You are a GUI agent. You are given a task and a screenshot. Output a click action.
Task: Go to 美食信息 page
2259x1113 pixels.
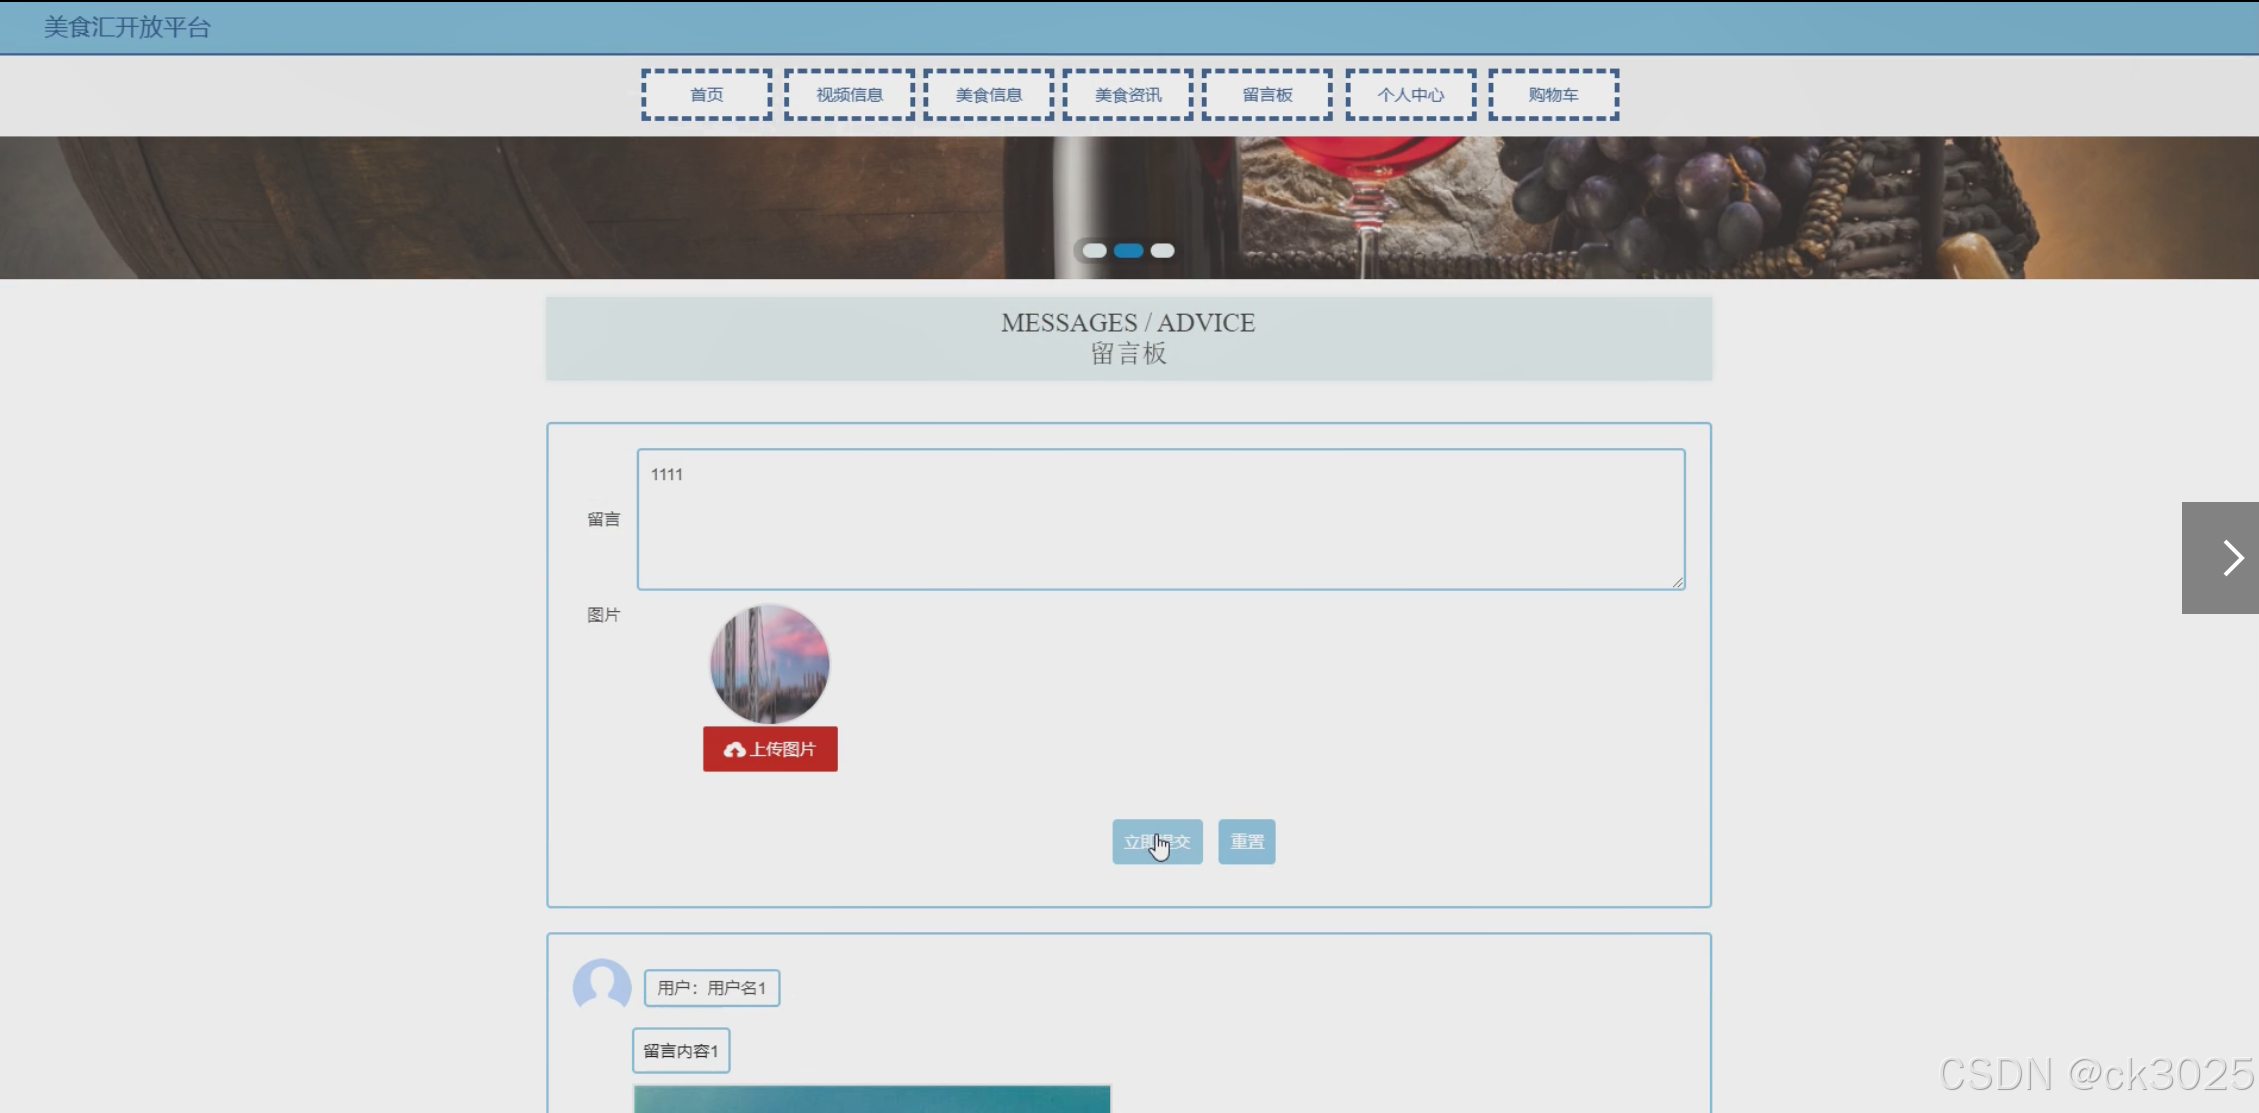click(x=988, y=95)
